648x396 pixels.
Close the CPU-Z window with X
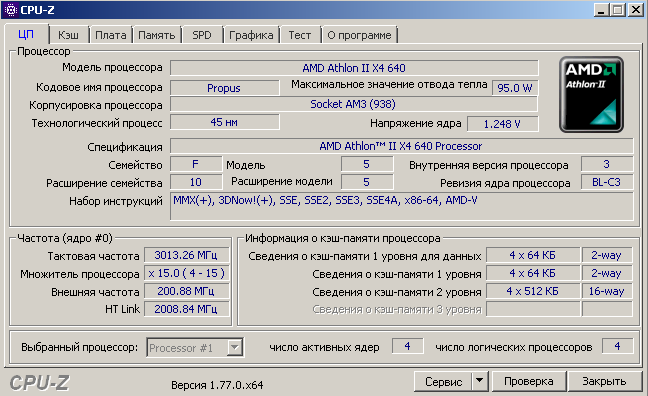(x=635, y=10)
